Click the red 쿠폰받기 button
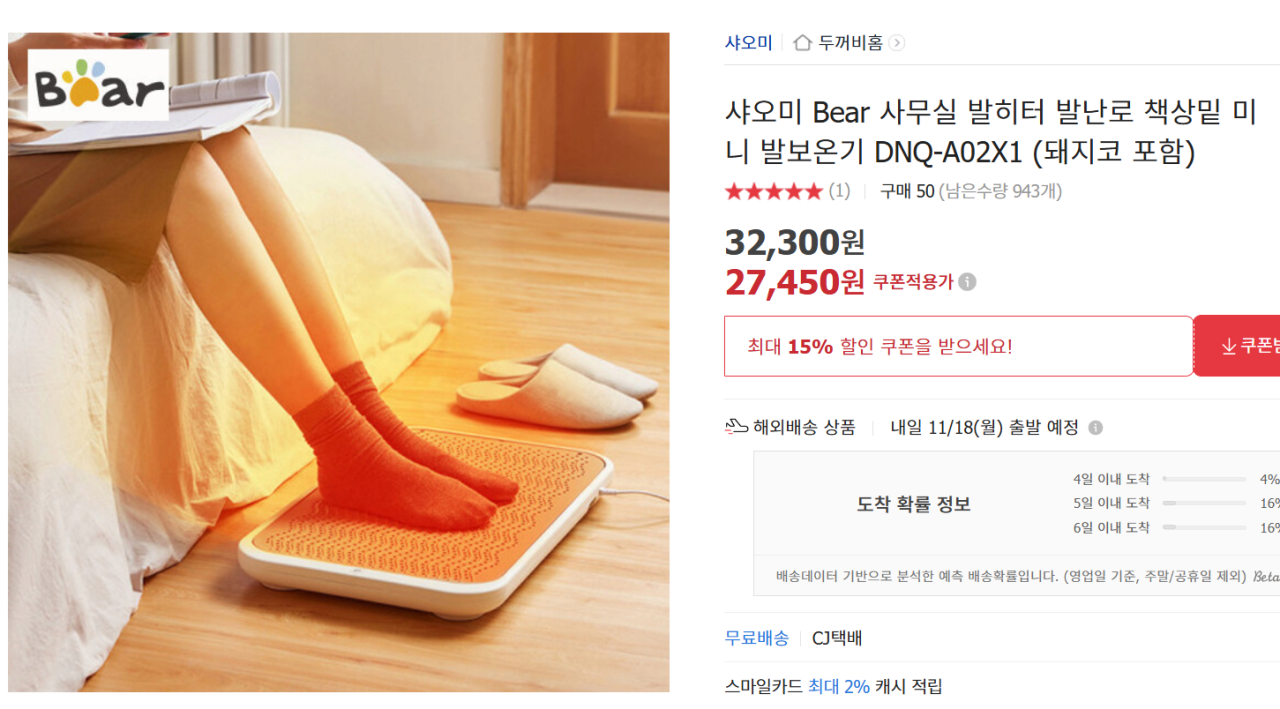This screenshot has height=709, width=1280. pyautogui.click(x=1237, y=346)
